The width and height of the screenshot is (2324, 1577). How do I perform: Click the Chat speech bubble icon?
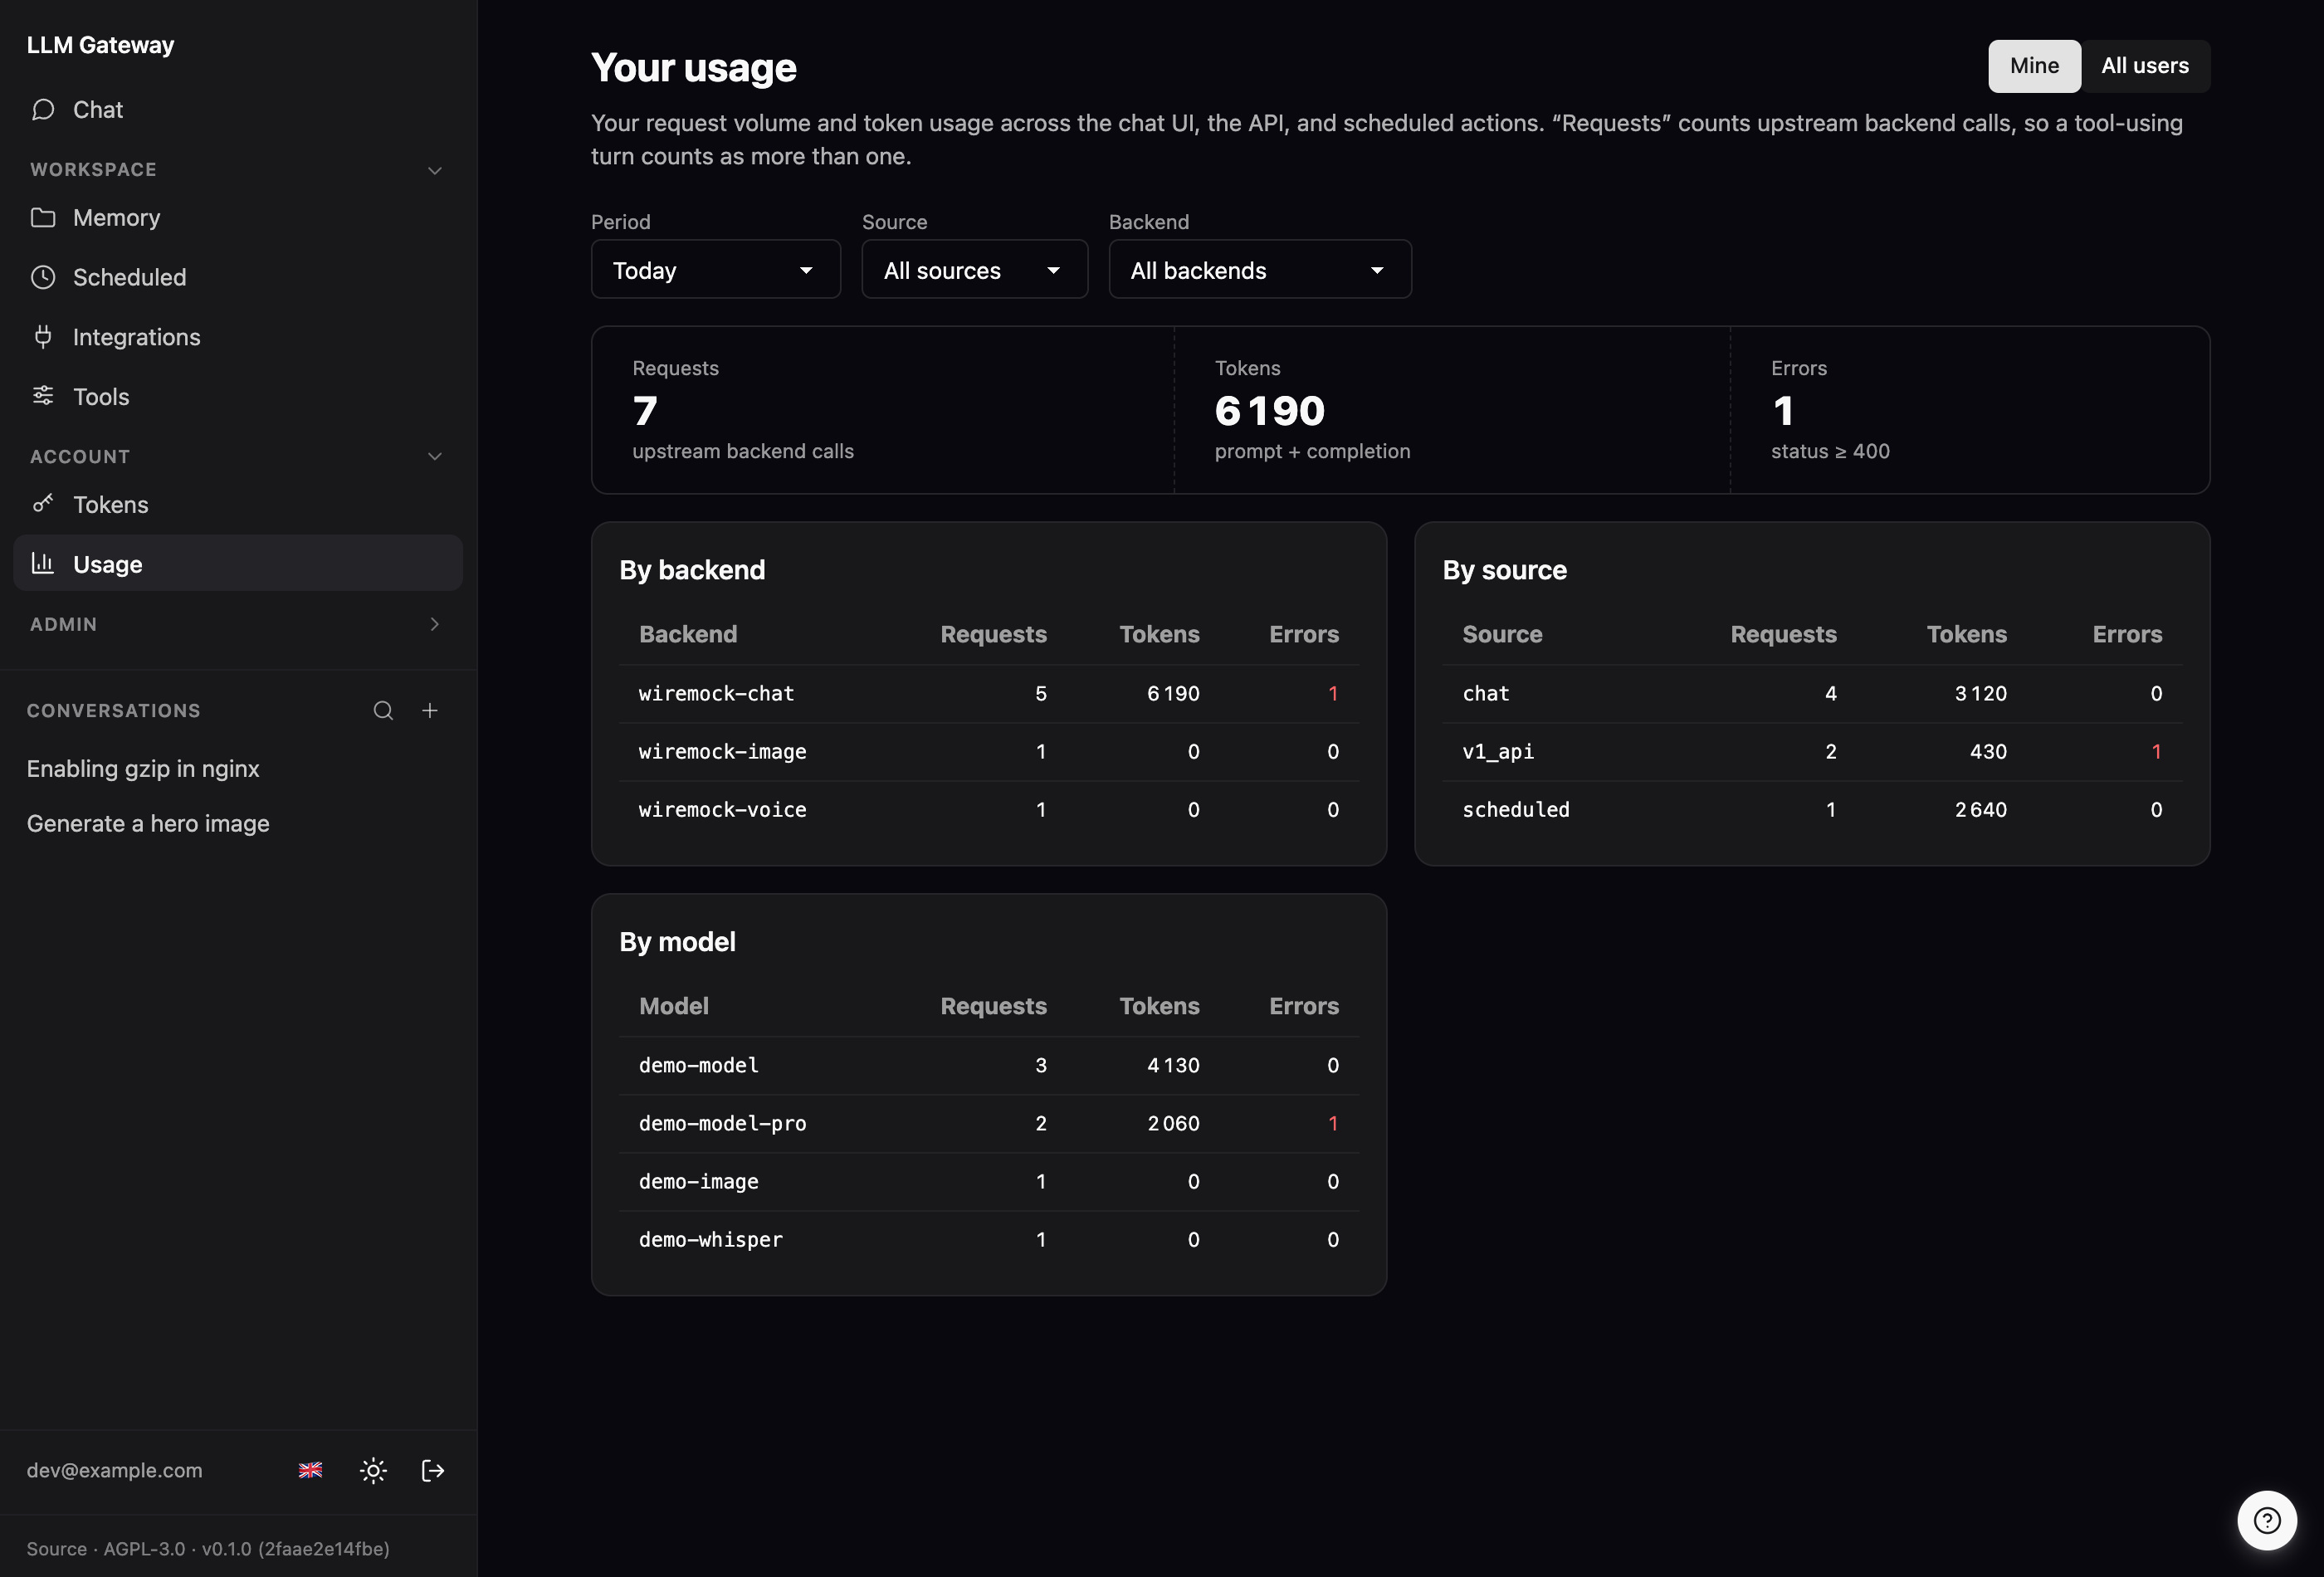pyautogui.click(x=43, y=110)
